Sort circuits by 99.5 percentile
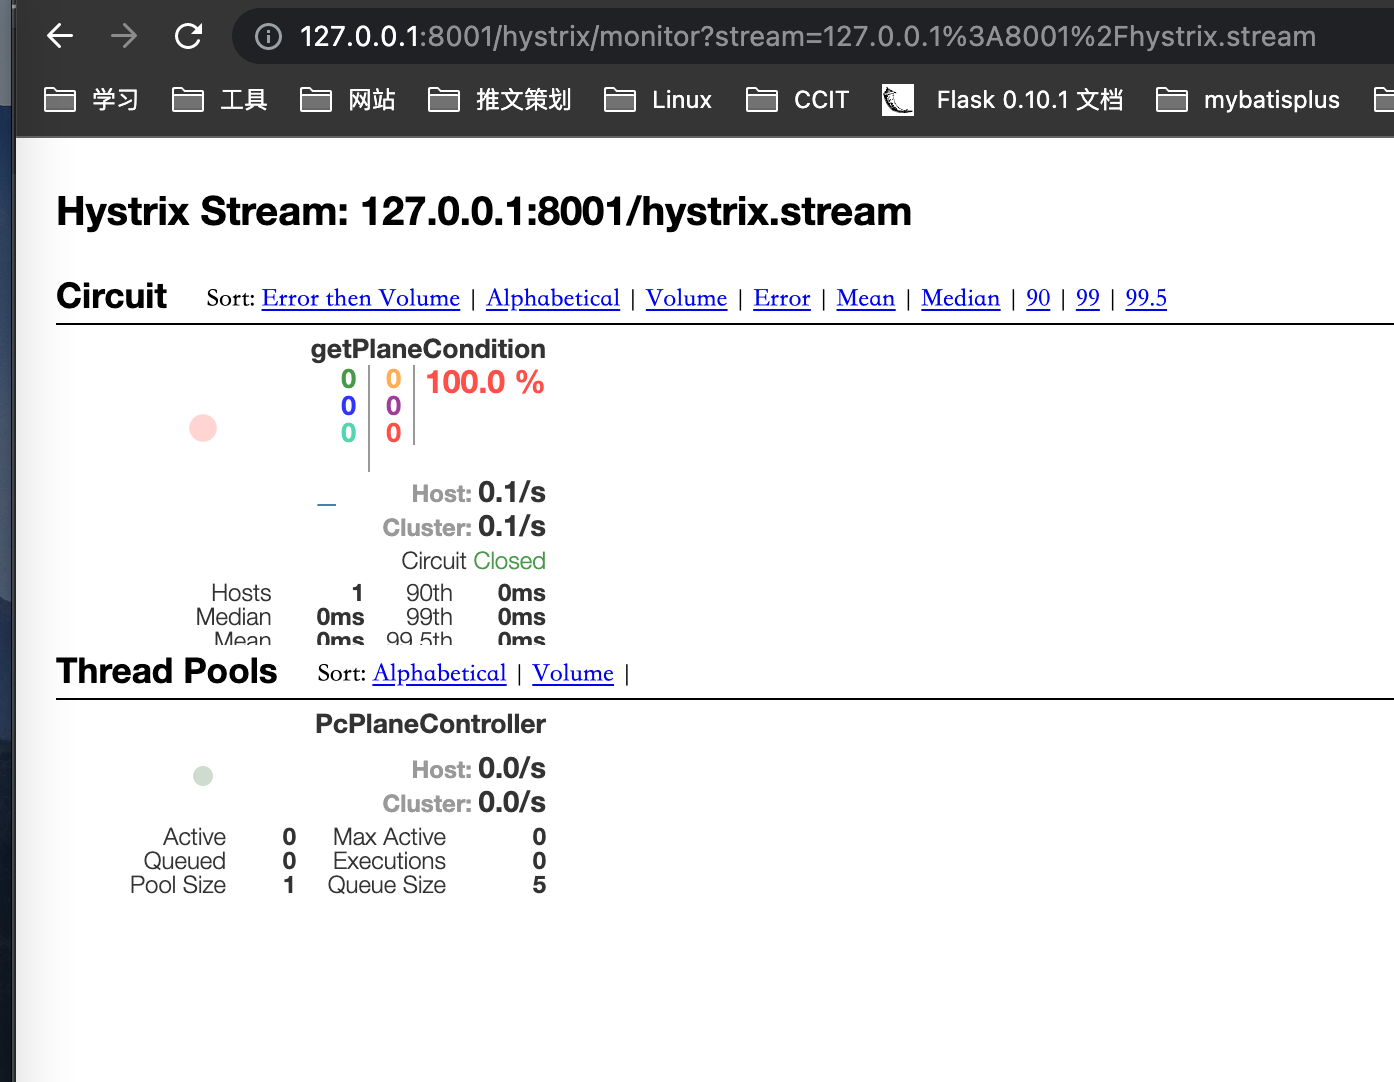 click(1145, 298)
